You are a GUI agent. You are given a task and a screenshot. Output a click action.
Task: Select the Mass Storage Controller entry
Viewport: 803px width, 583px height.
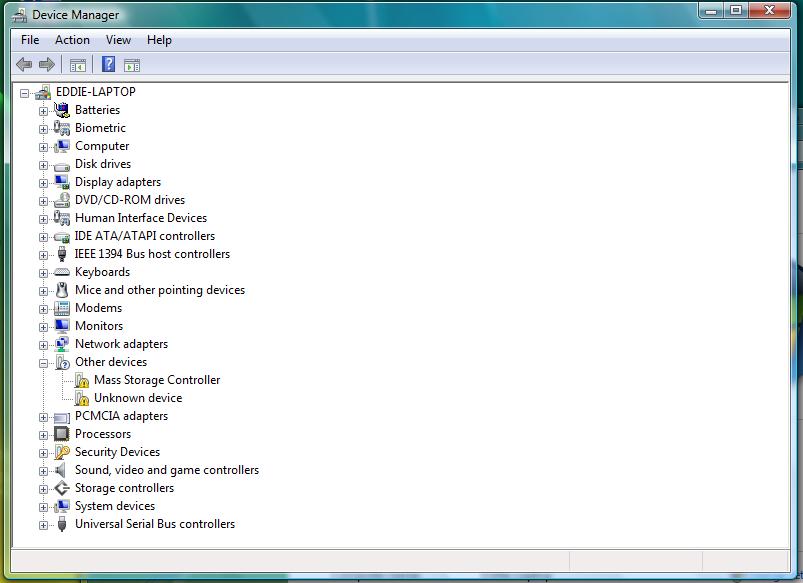[x=157, y=380]
